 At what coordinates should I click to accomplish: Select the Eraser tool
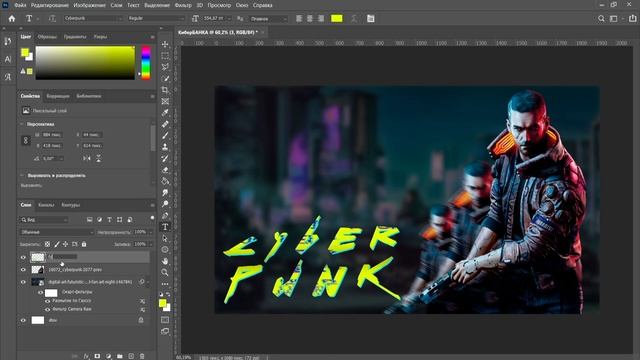coord(165,170)
